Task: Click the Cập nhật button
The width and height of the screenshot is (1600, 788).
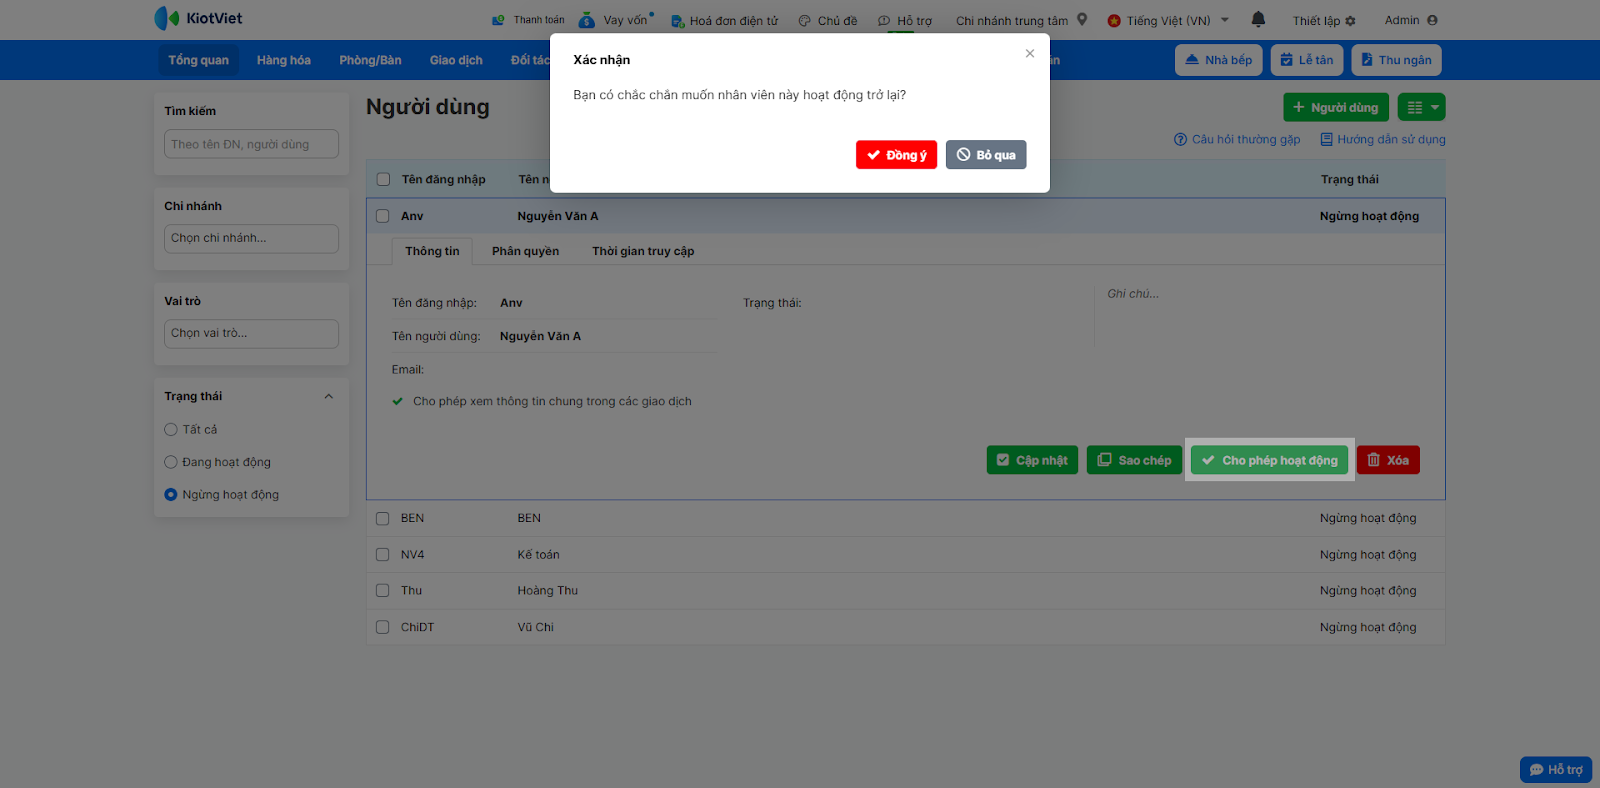Action: [x=1032, y=460]
